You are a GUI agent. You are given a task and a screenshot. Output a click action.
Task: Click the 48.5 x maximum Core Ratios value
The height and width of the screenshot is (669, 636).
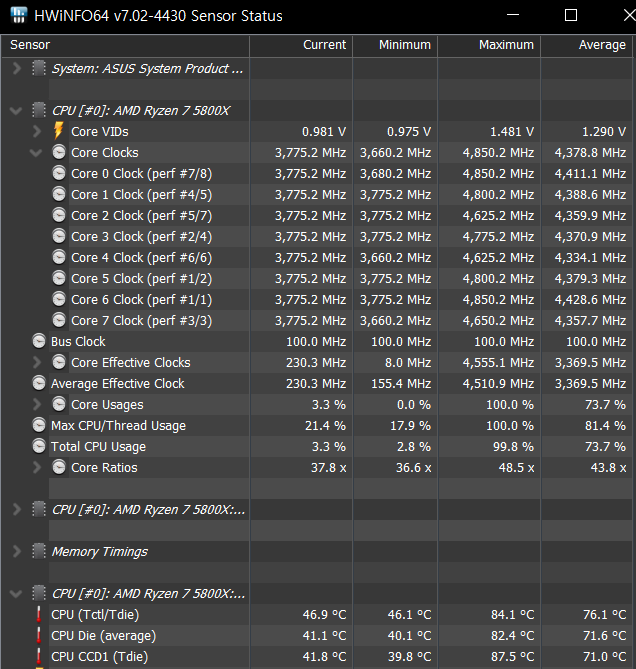[x=516, y=468]
